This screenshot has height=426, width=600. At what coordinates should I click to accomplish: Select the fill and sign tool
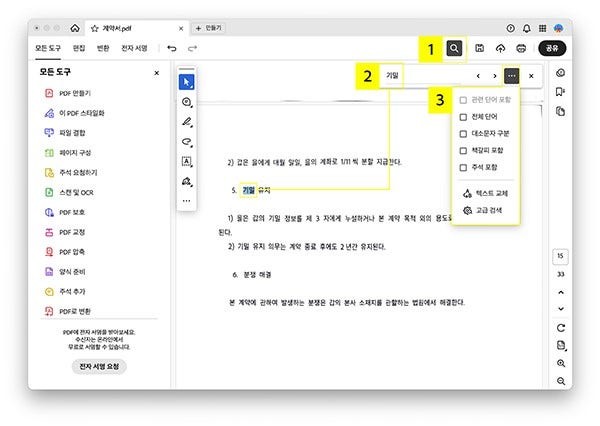click(187, 181)
